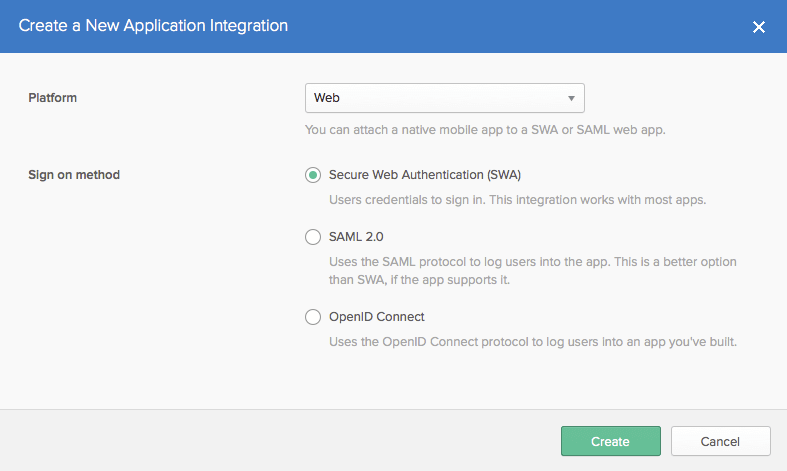Image resolution: width=787 pixels, height=471 pixels.
Task: Click the Cancel button
Action: 720,441
